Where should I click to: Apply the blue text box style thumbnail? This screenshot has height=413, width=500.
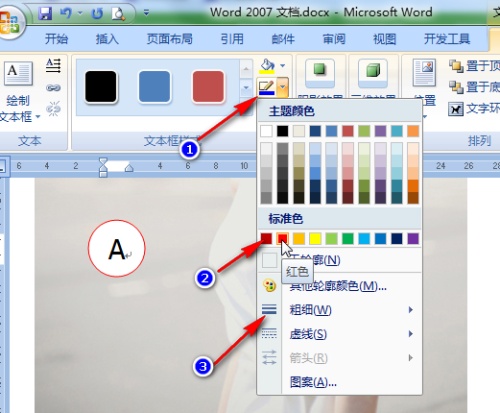tap(154, 87)
